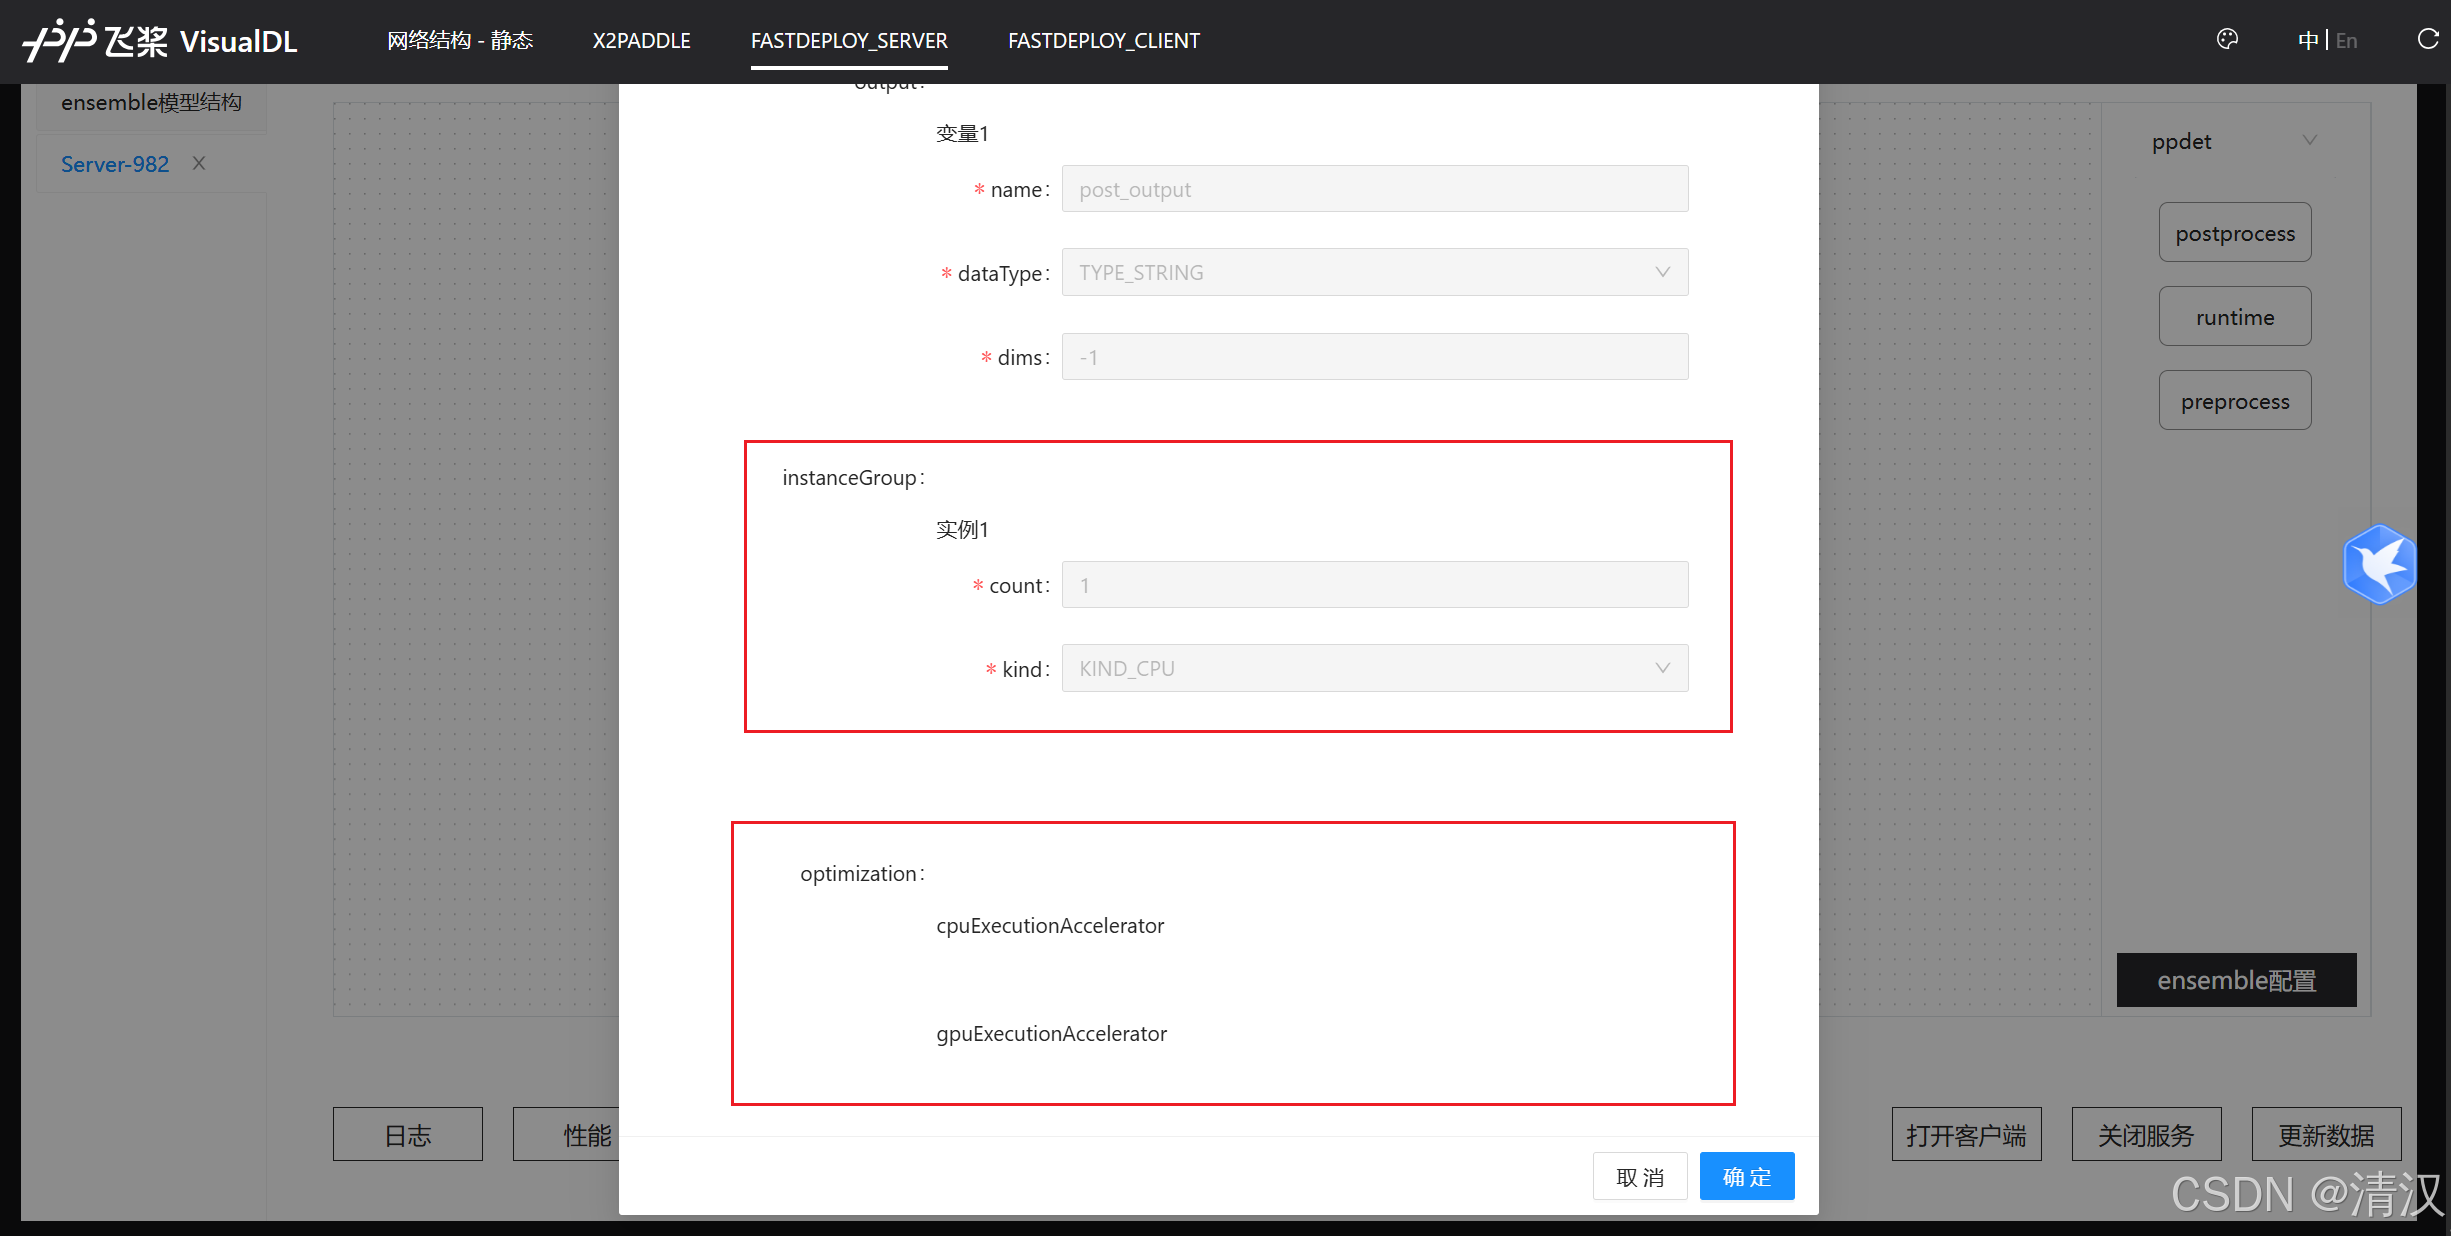Click the runtime model button

pos(2235,316)
